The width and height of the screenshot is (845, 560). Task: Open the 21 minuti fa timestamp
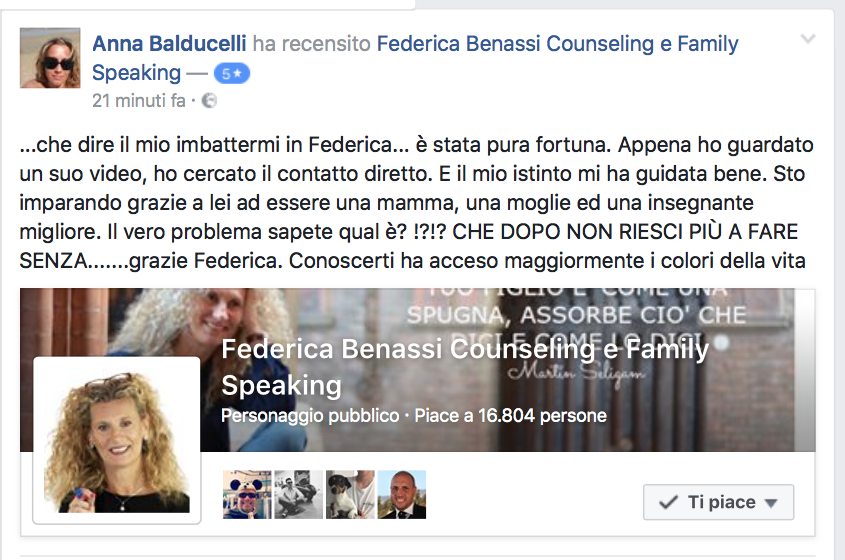click(138, 101)
